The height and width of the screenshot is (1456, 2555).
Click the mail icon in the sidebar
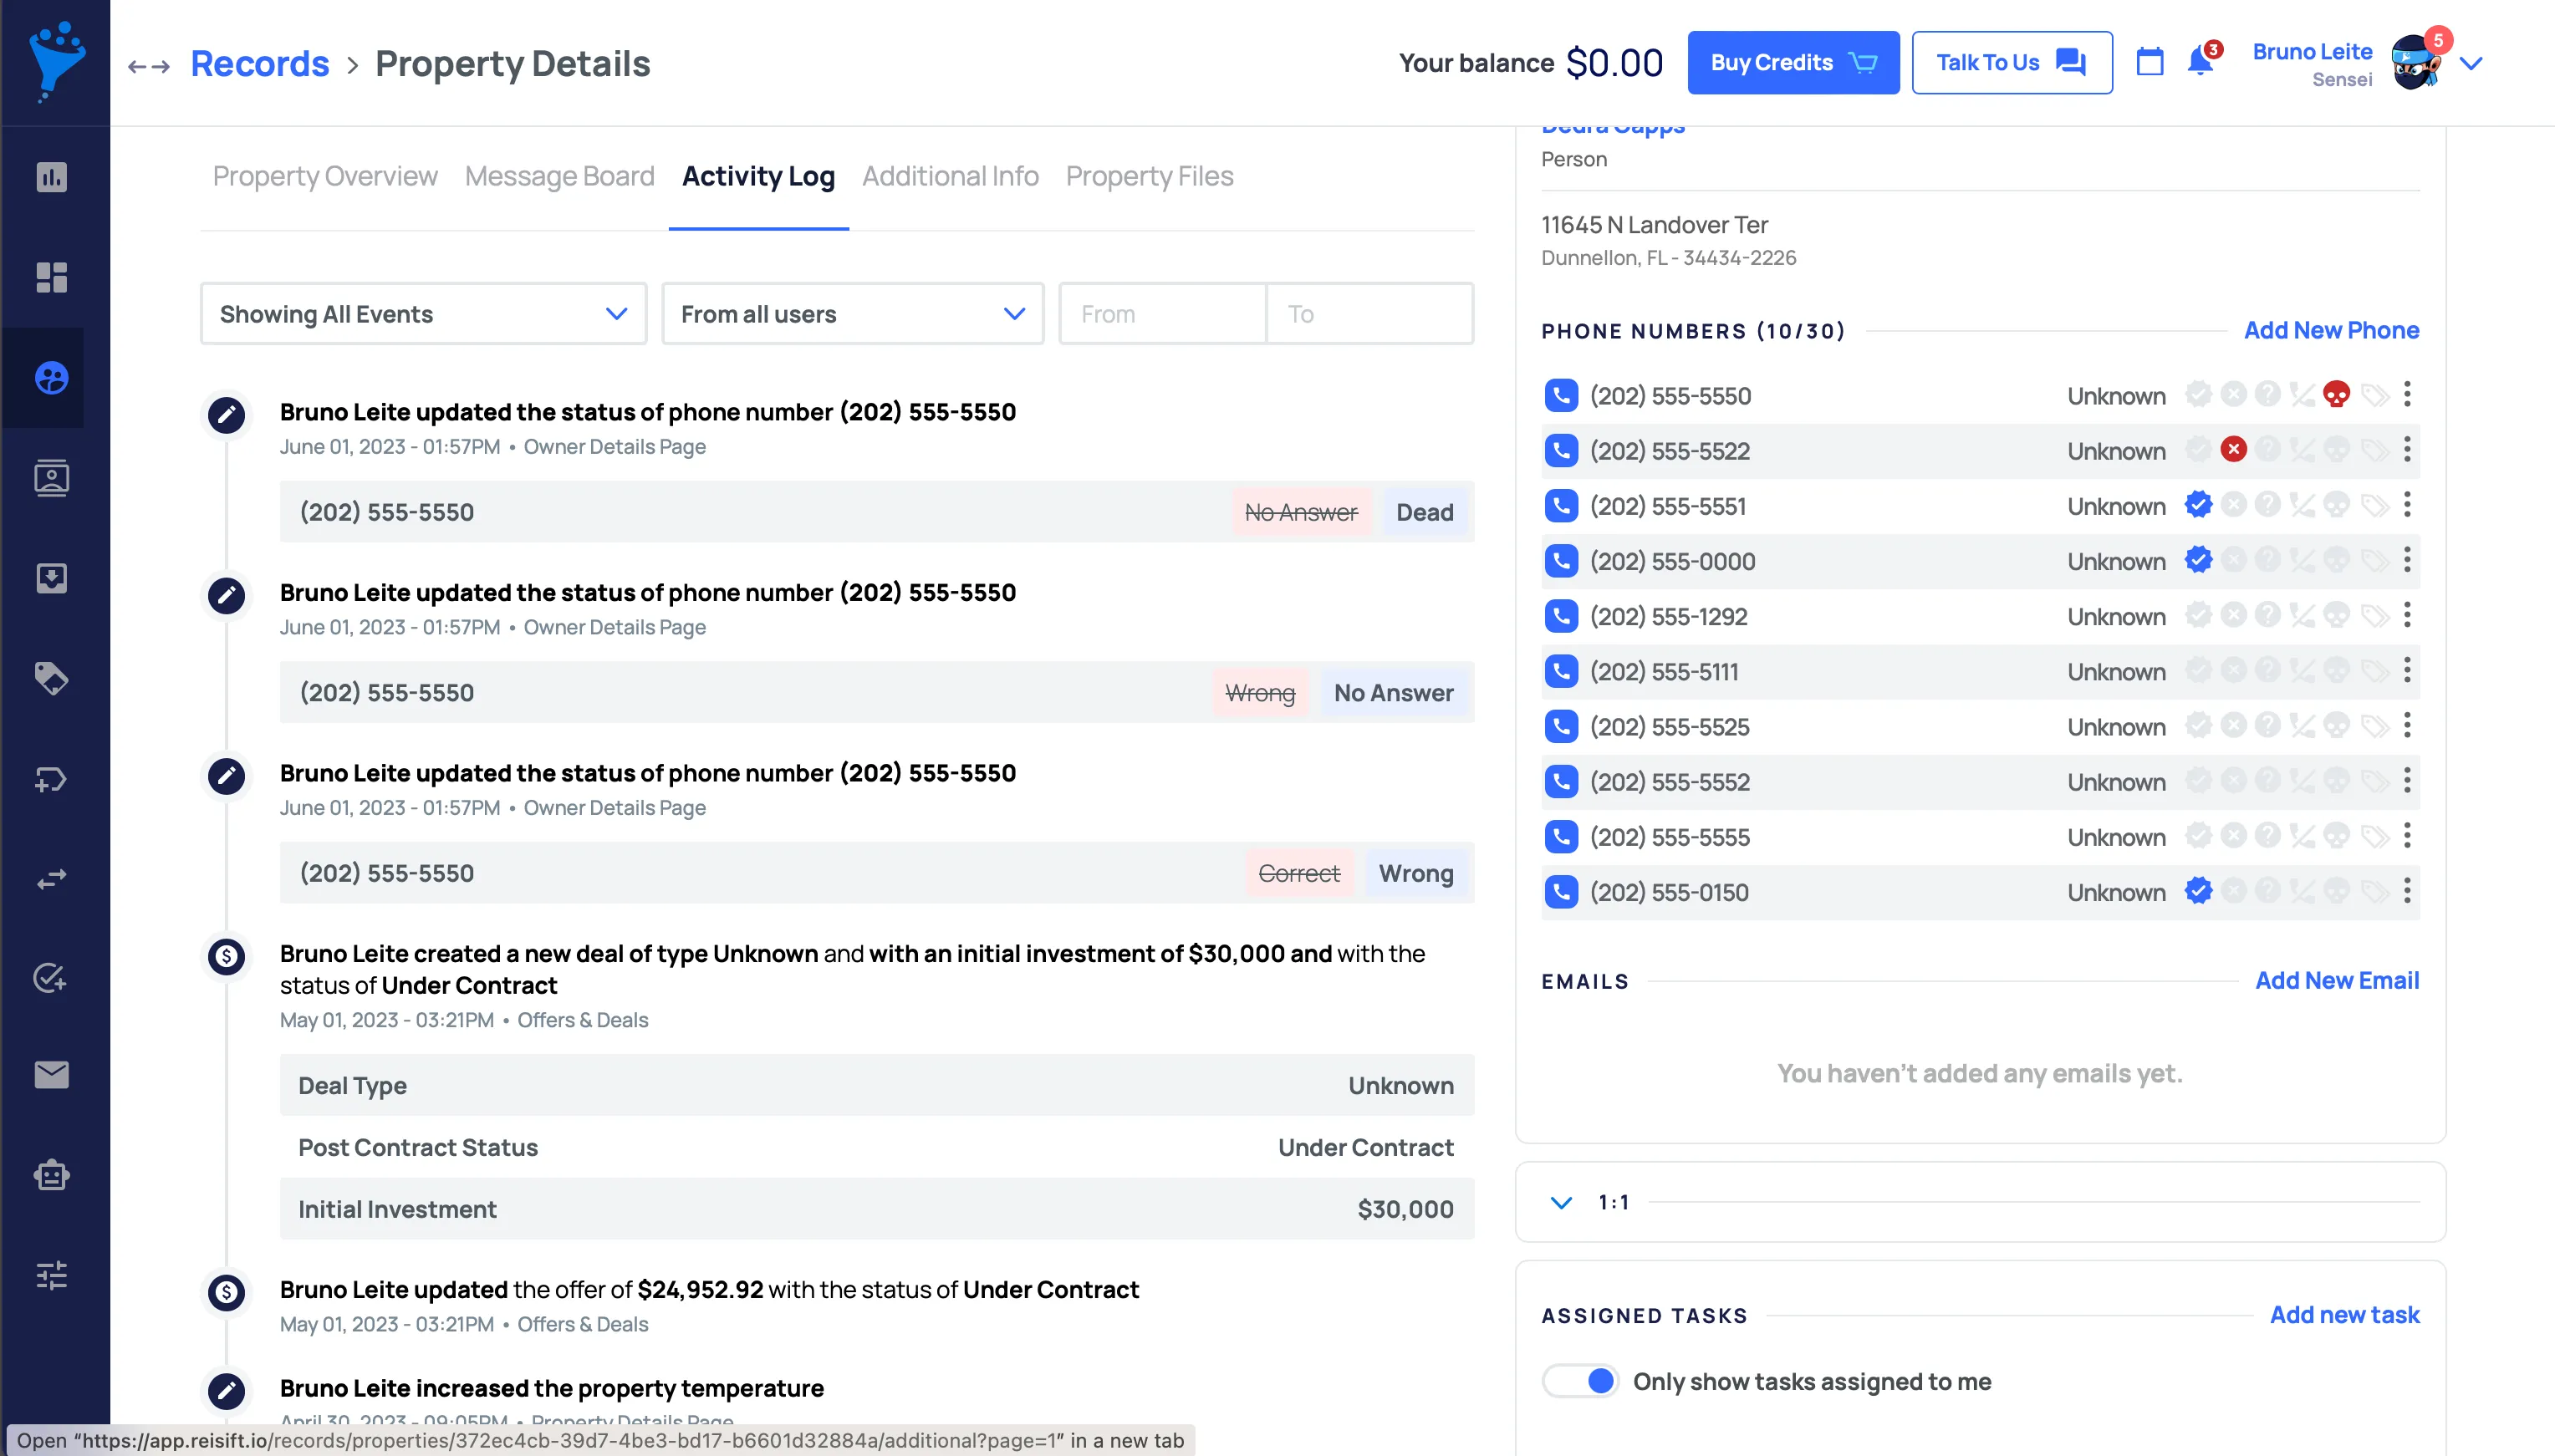pyautogui.click(x=51, y=1075)
